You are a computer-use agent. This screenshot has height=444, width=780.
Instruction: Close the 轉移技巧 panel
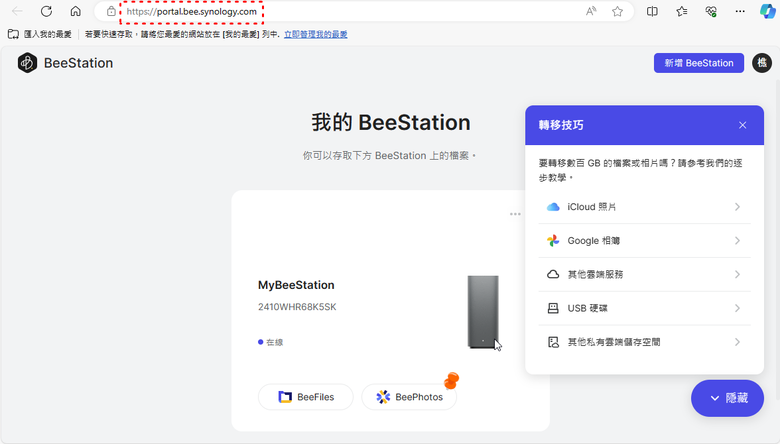point(742,125)
